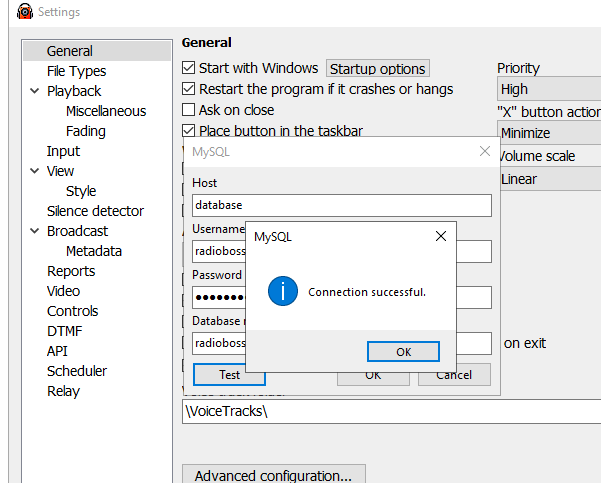Image resolution: width=601 pixels, height=483 pixels.
Task: Toggle Start with Windows checkbox
Action: tap(189, 68)
